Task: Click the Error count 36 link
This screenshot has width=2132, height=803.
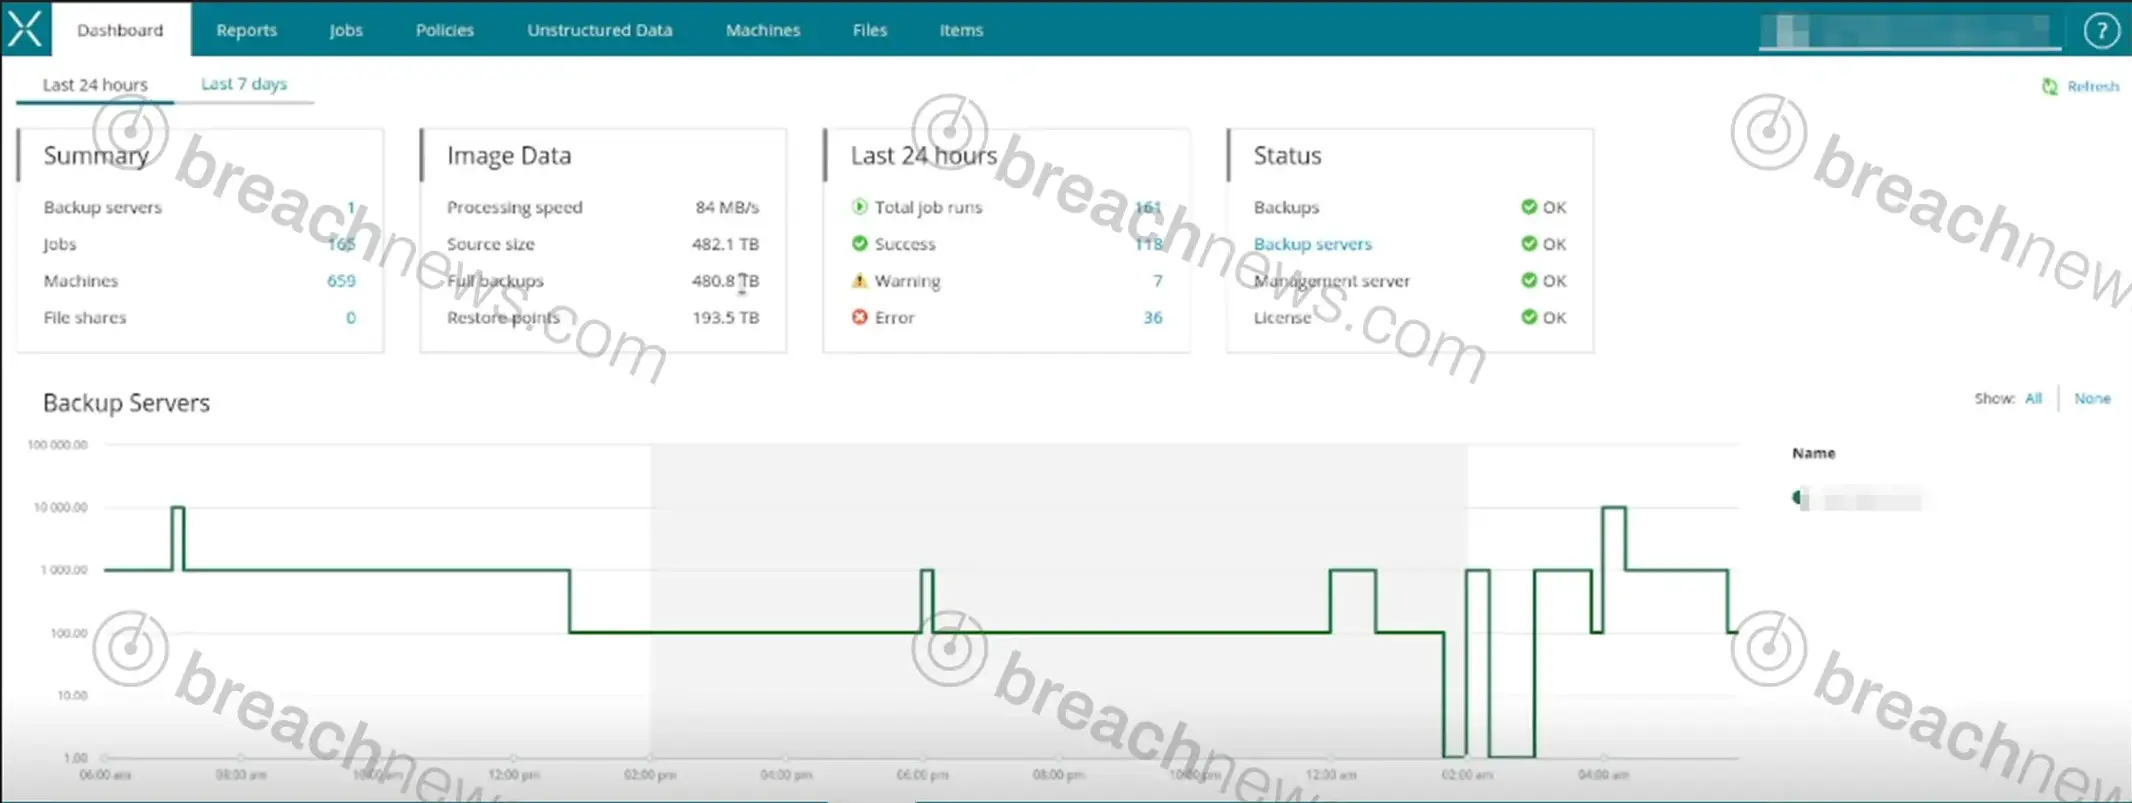Action: tap(1152, 318)
